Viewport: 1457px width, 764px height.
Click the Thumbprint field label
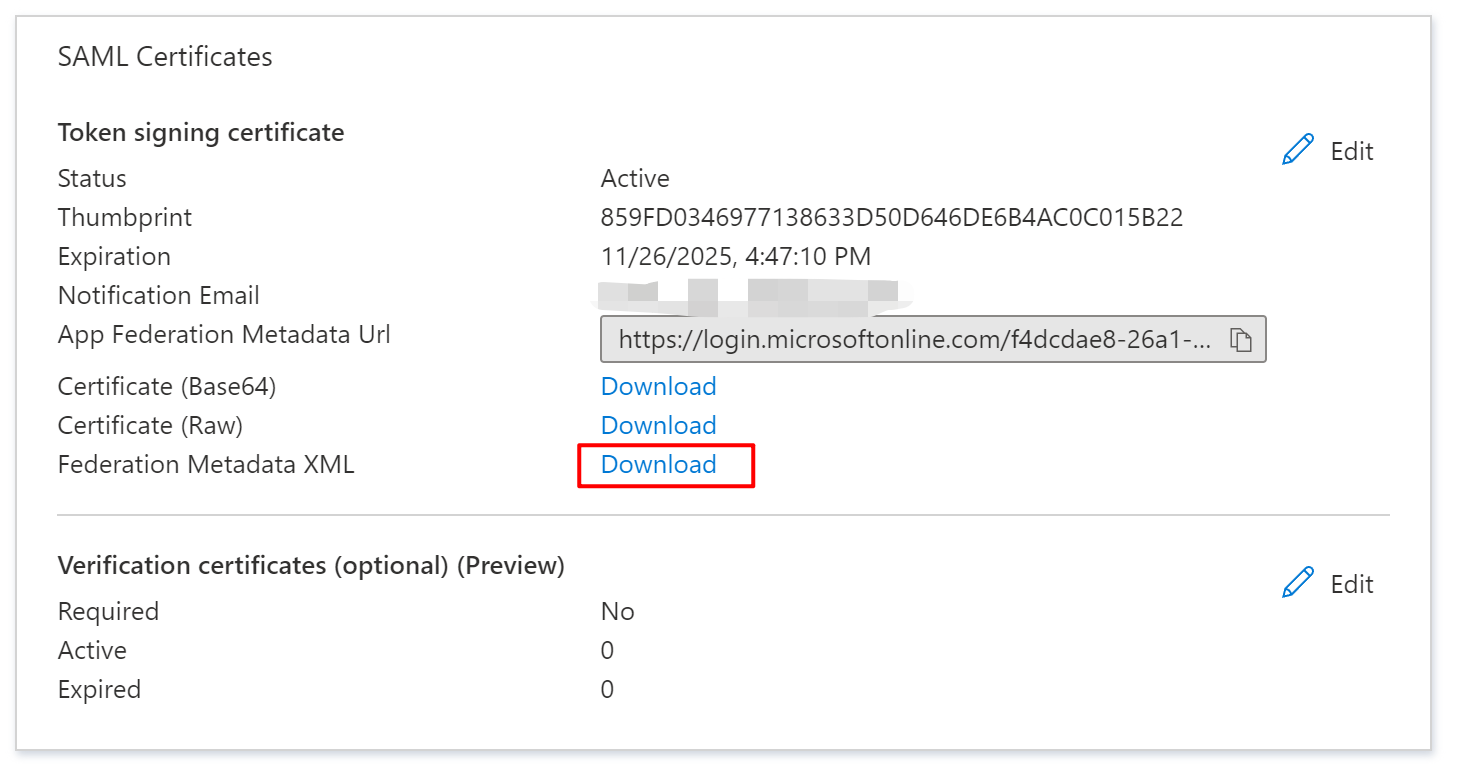click(125, 218)
